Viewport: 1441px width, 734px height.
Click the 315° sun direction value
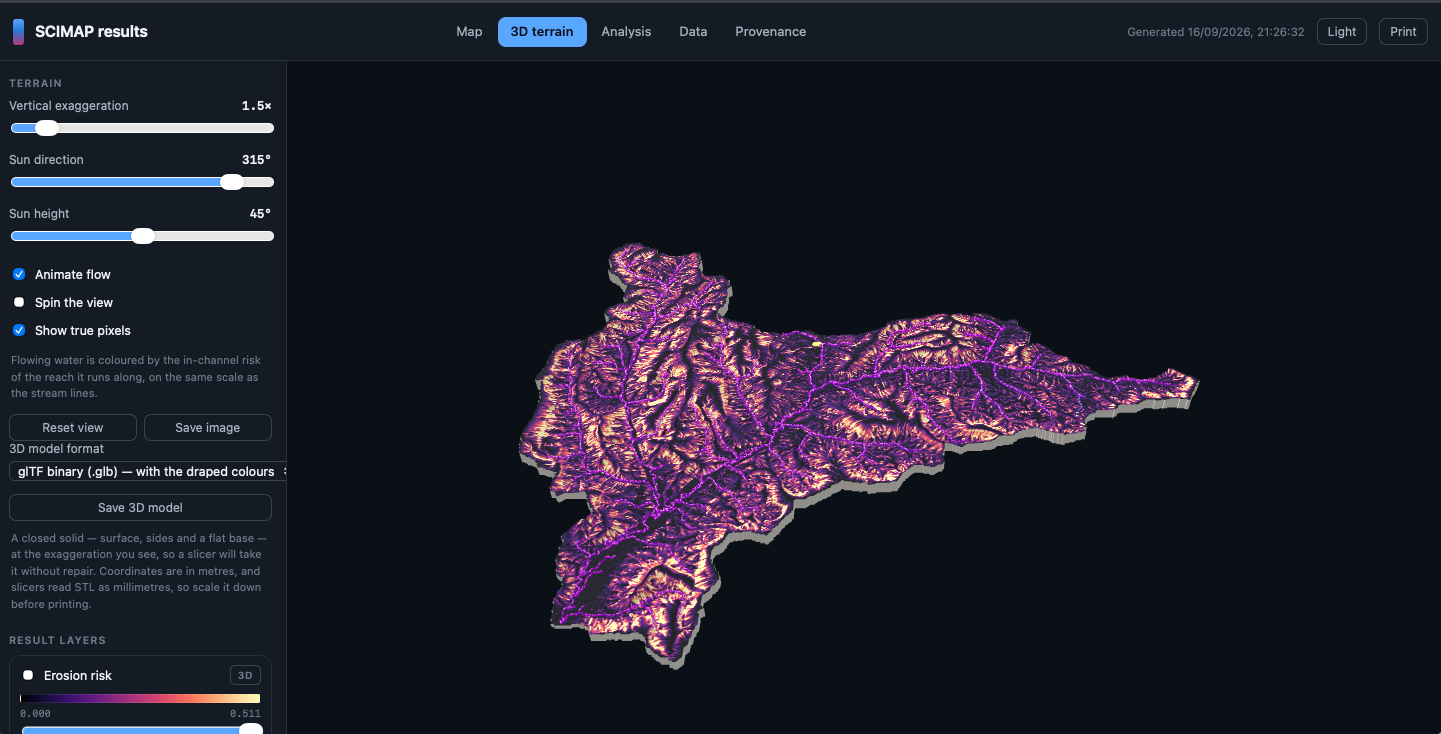click(x=256, y=160)
